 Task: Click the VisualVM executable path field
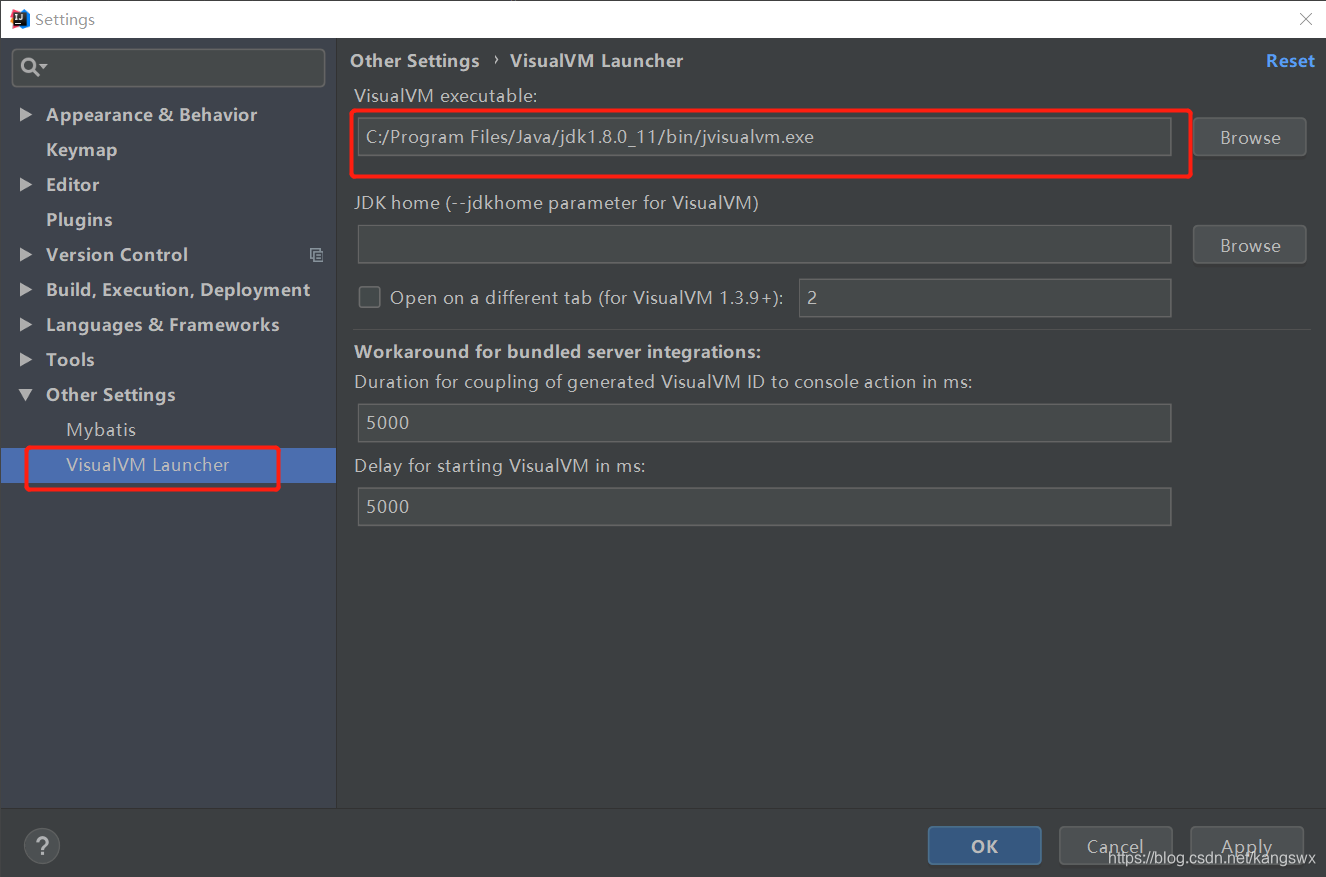(x=764, y=137)
